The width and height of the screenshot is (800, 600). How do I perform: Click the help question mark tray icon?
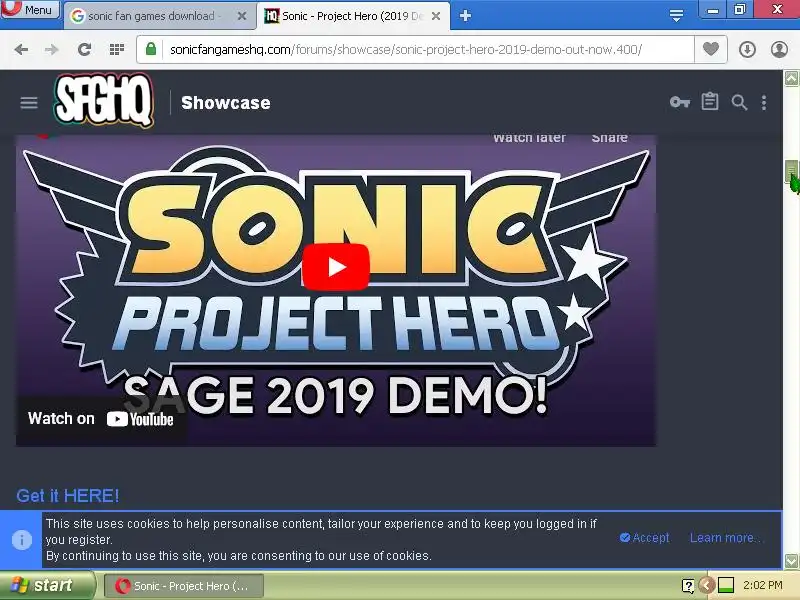tap(688, 586)
